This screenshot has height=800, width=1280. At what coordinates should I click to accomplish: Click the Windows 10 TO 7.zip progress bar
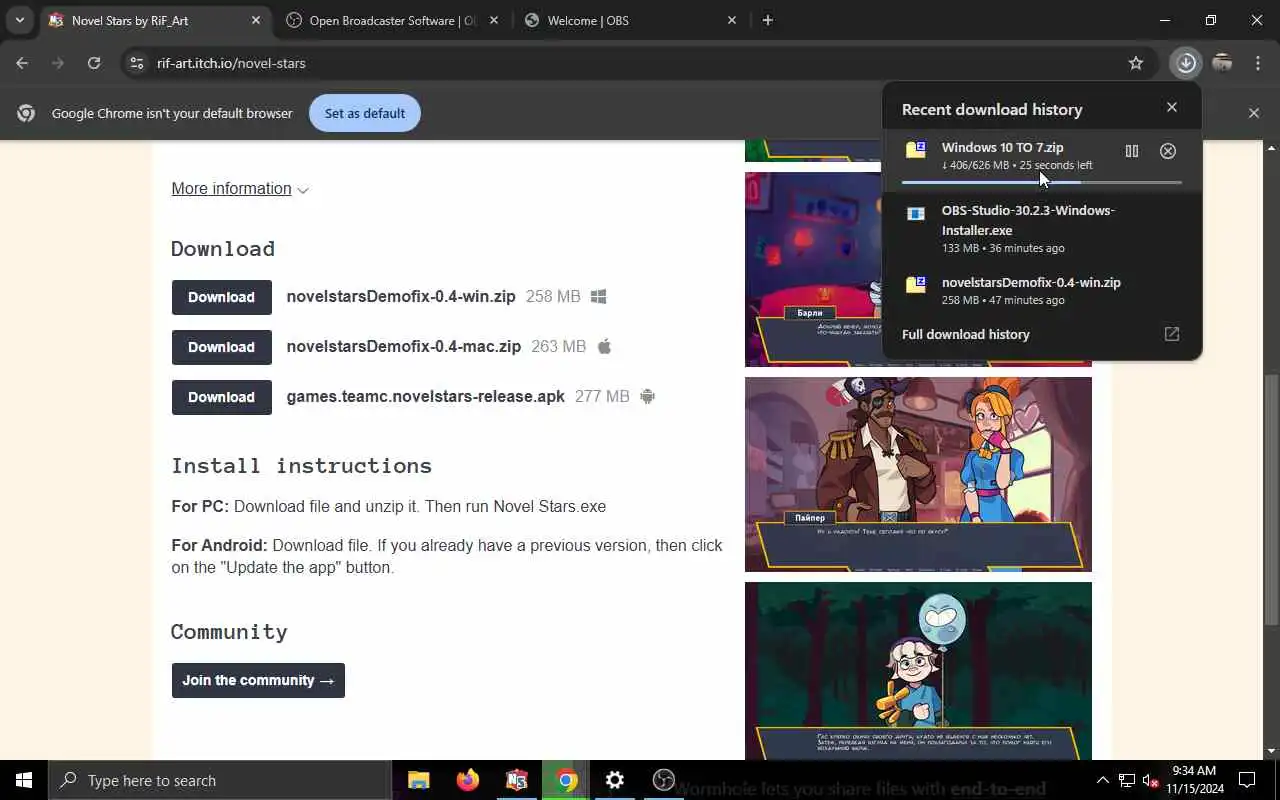[x=1042, y=182]
